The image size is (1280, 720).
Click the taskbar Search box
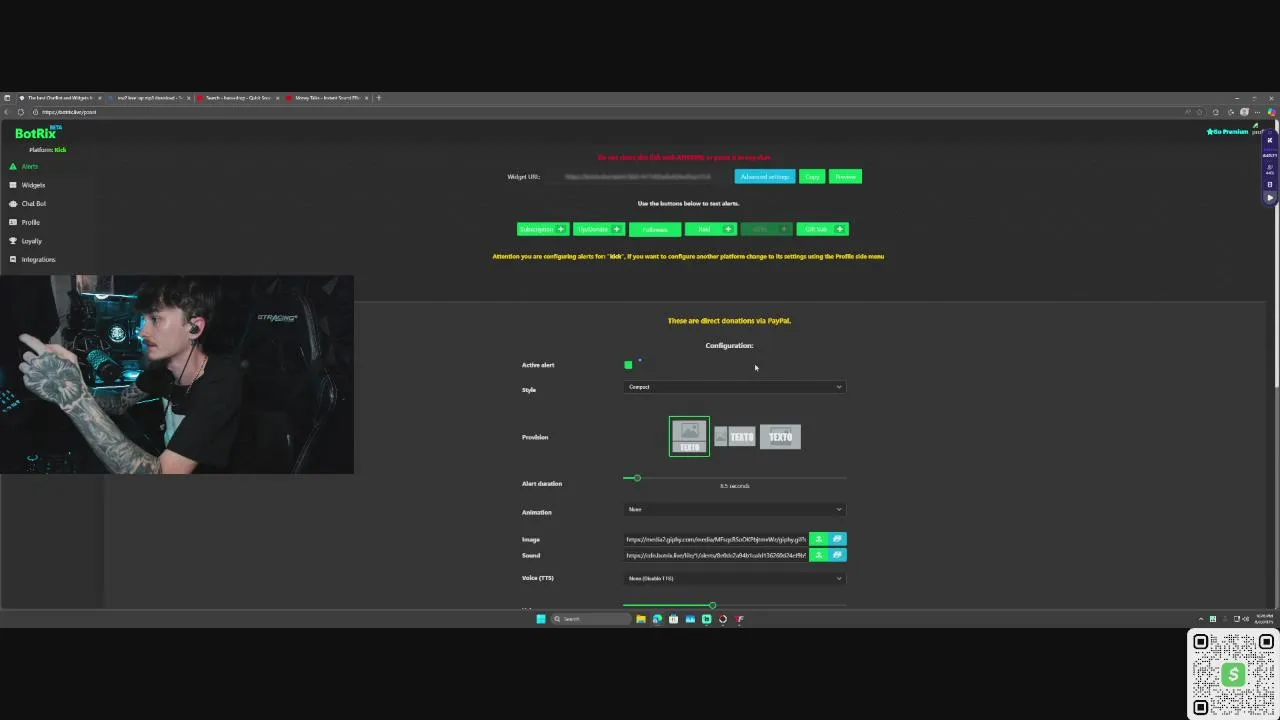(592, 619)
